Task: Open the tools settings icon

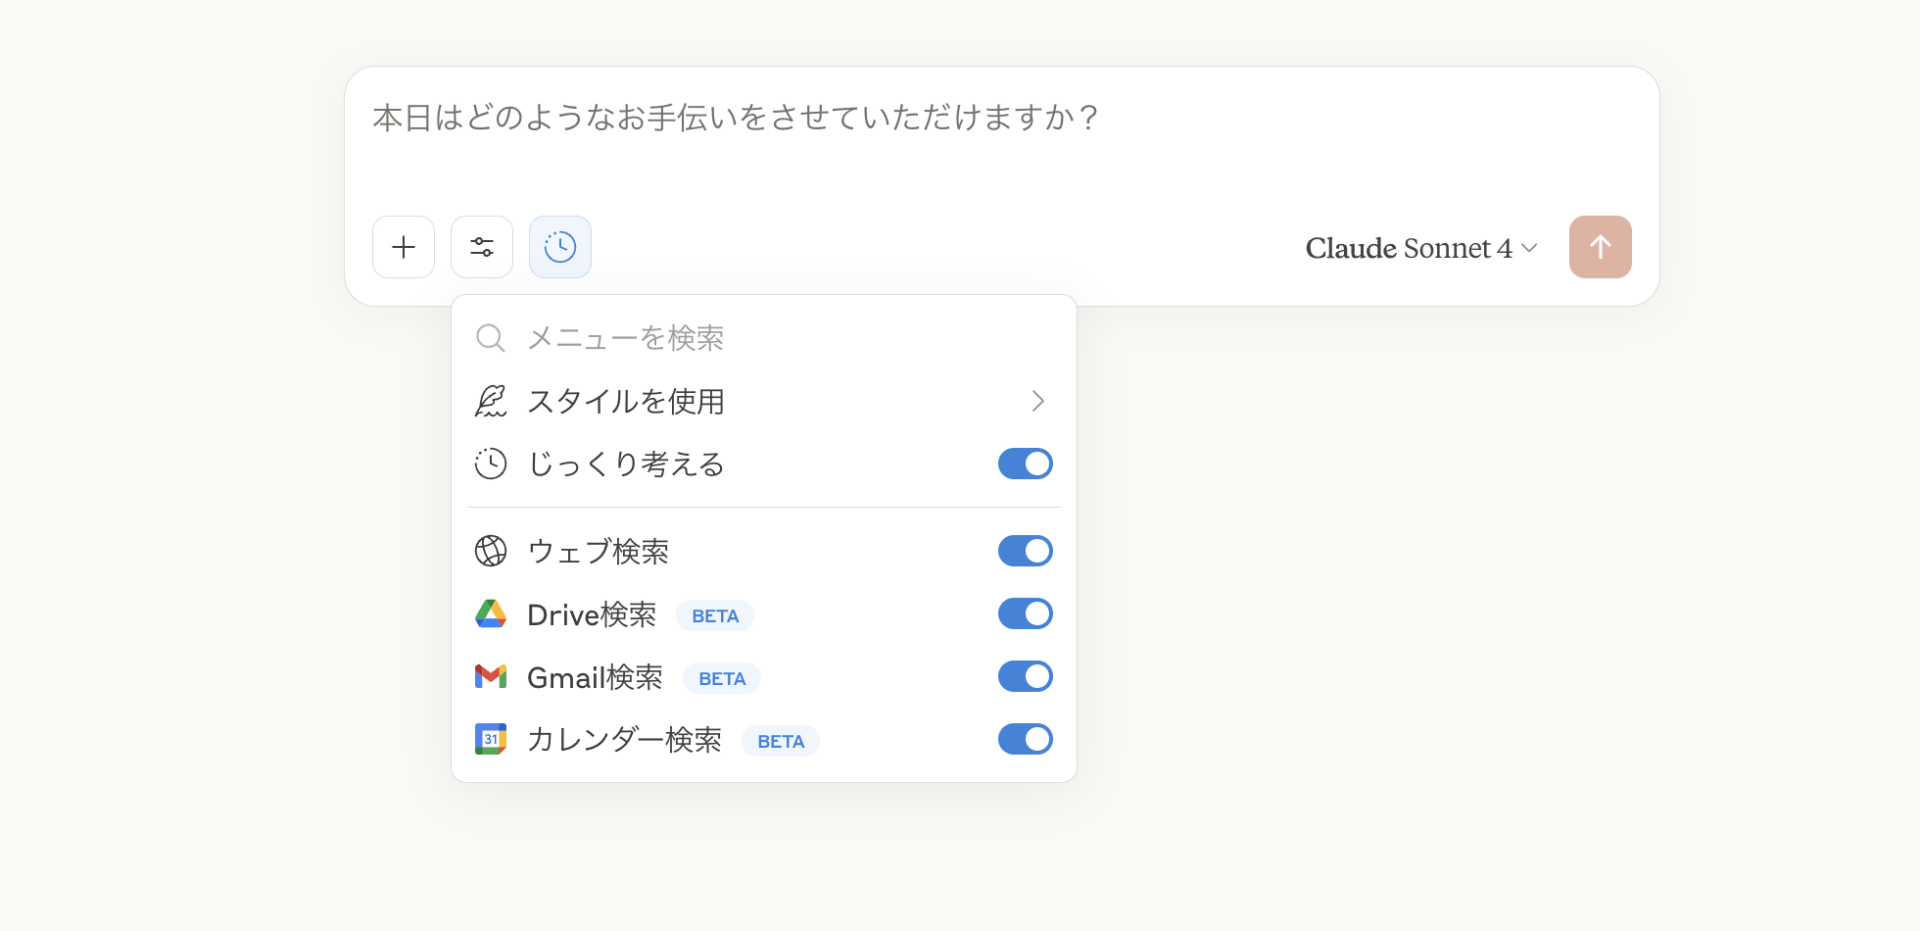Action: pyautogui.click(x=481, y=247)
